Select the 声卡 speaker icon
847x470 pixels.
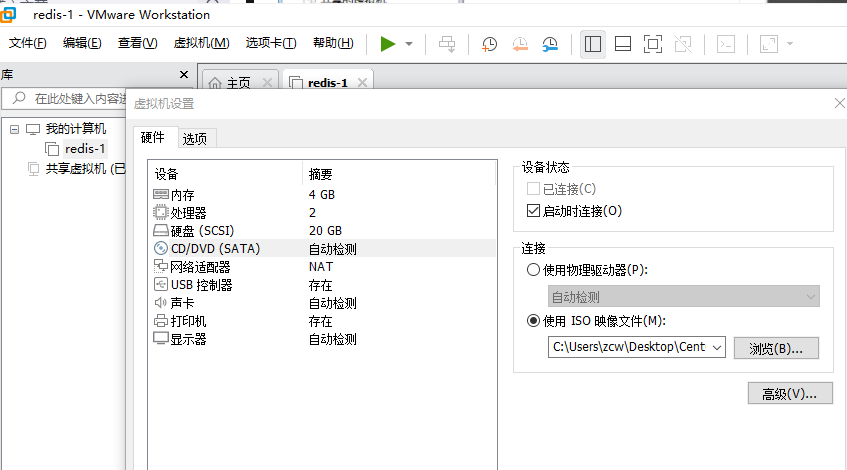tap(161, 303)
